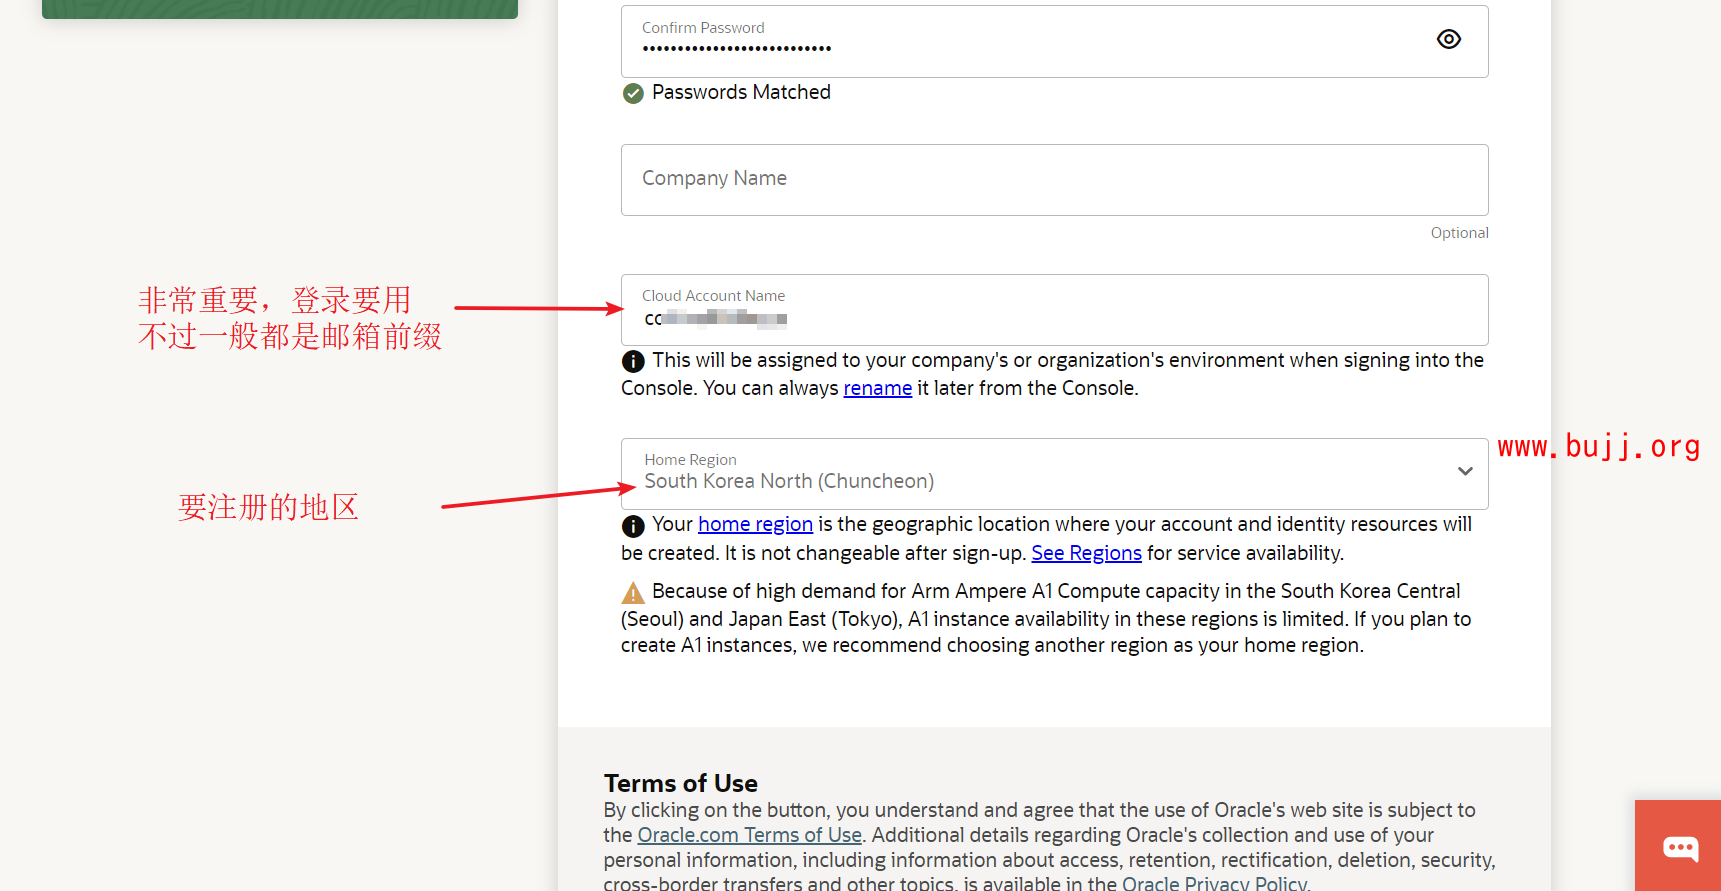The height and width of the screenshot is (891, 1721).
Task: Click the green Passwords Matched checkmark icon
Action: tap(633, 94)
